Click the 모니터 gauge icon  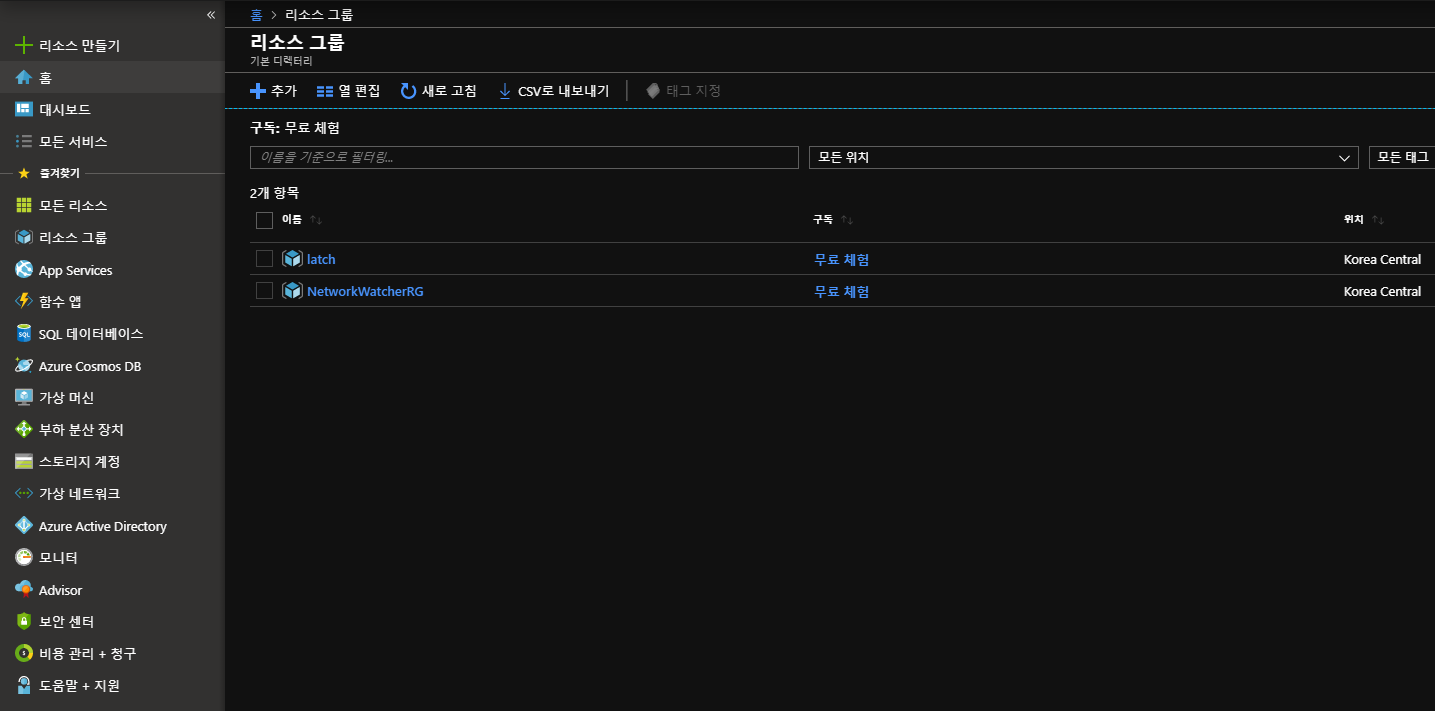coord(24,557)
